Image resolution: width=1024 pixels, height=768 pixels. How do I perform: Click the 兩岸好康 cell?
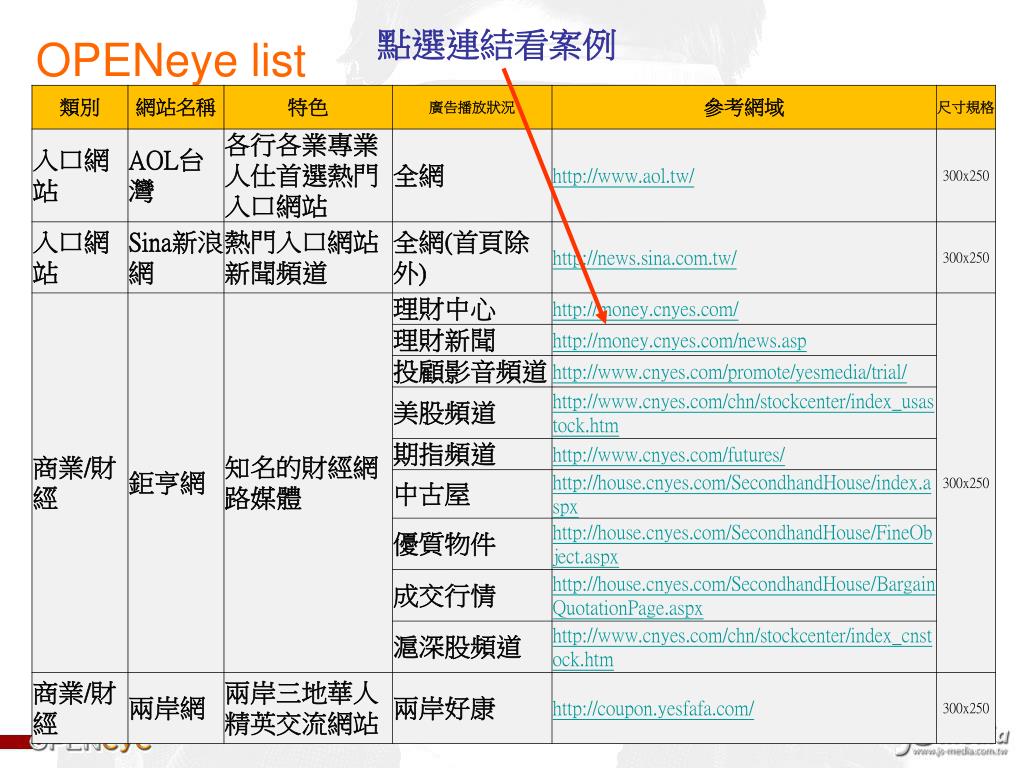472,709
